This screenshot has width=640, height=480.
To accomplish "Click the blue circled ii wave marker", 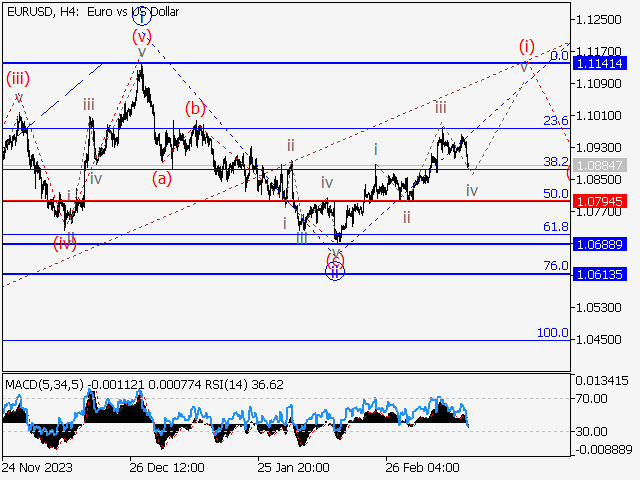I will (336, 271).
